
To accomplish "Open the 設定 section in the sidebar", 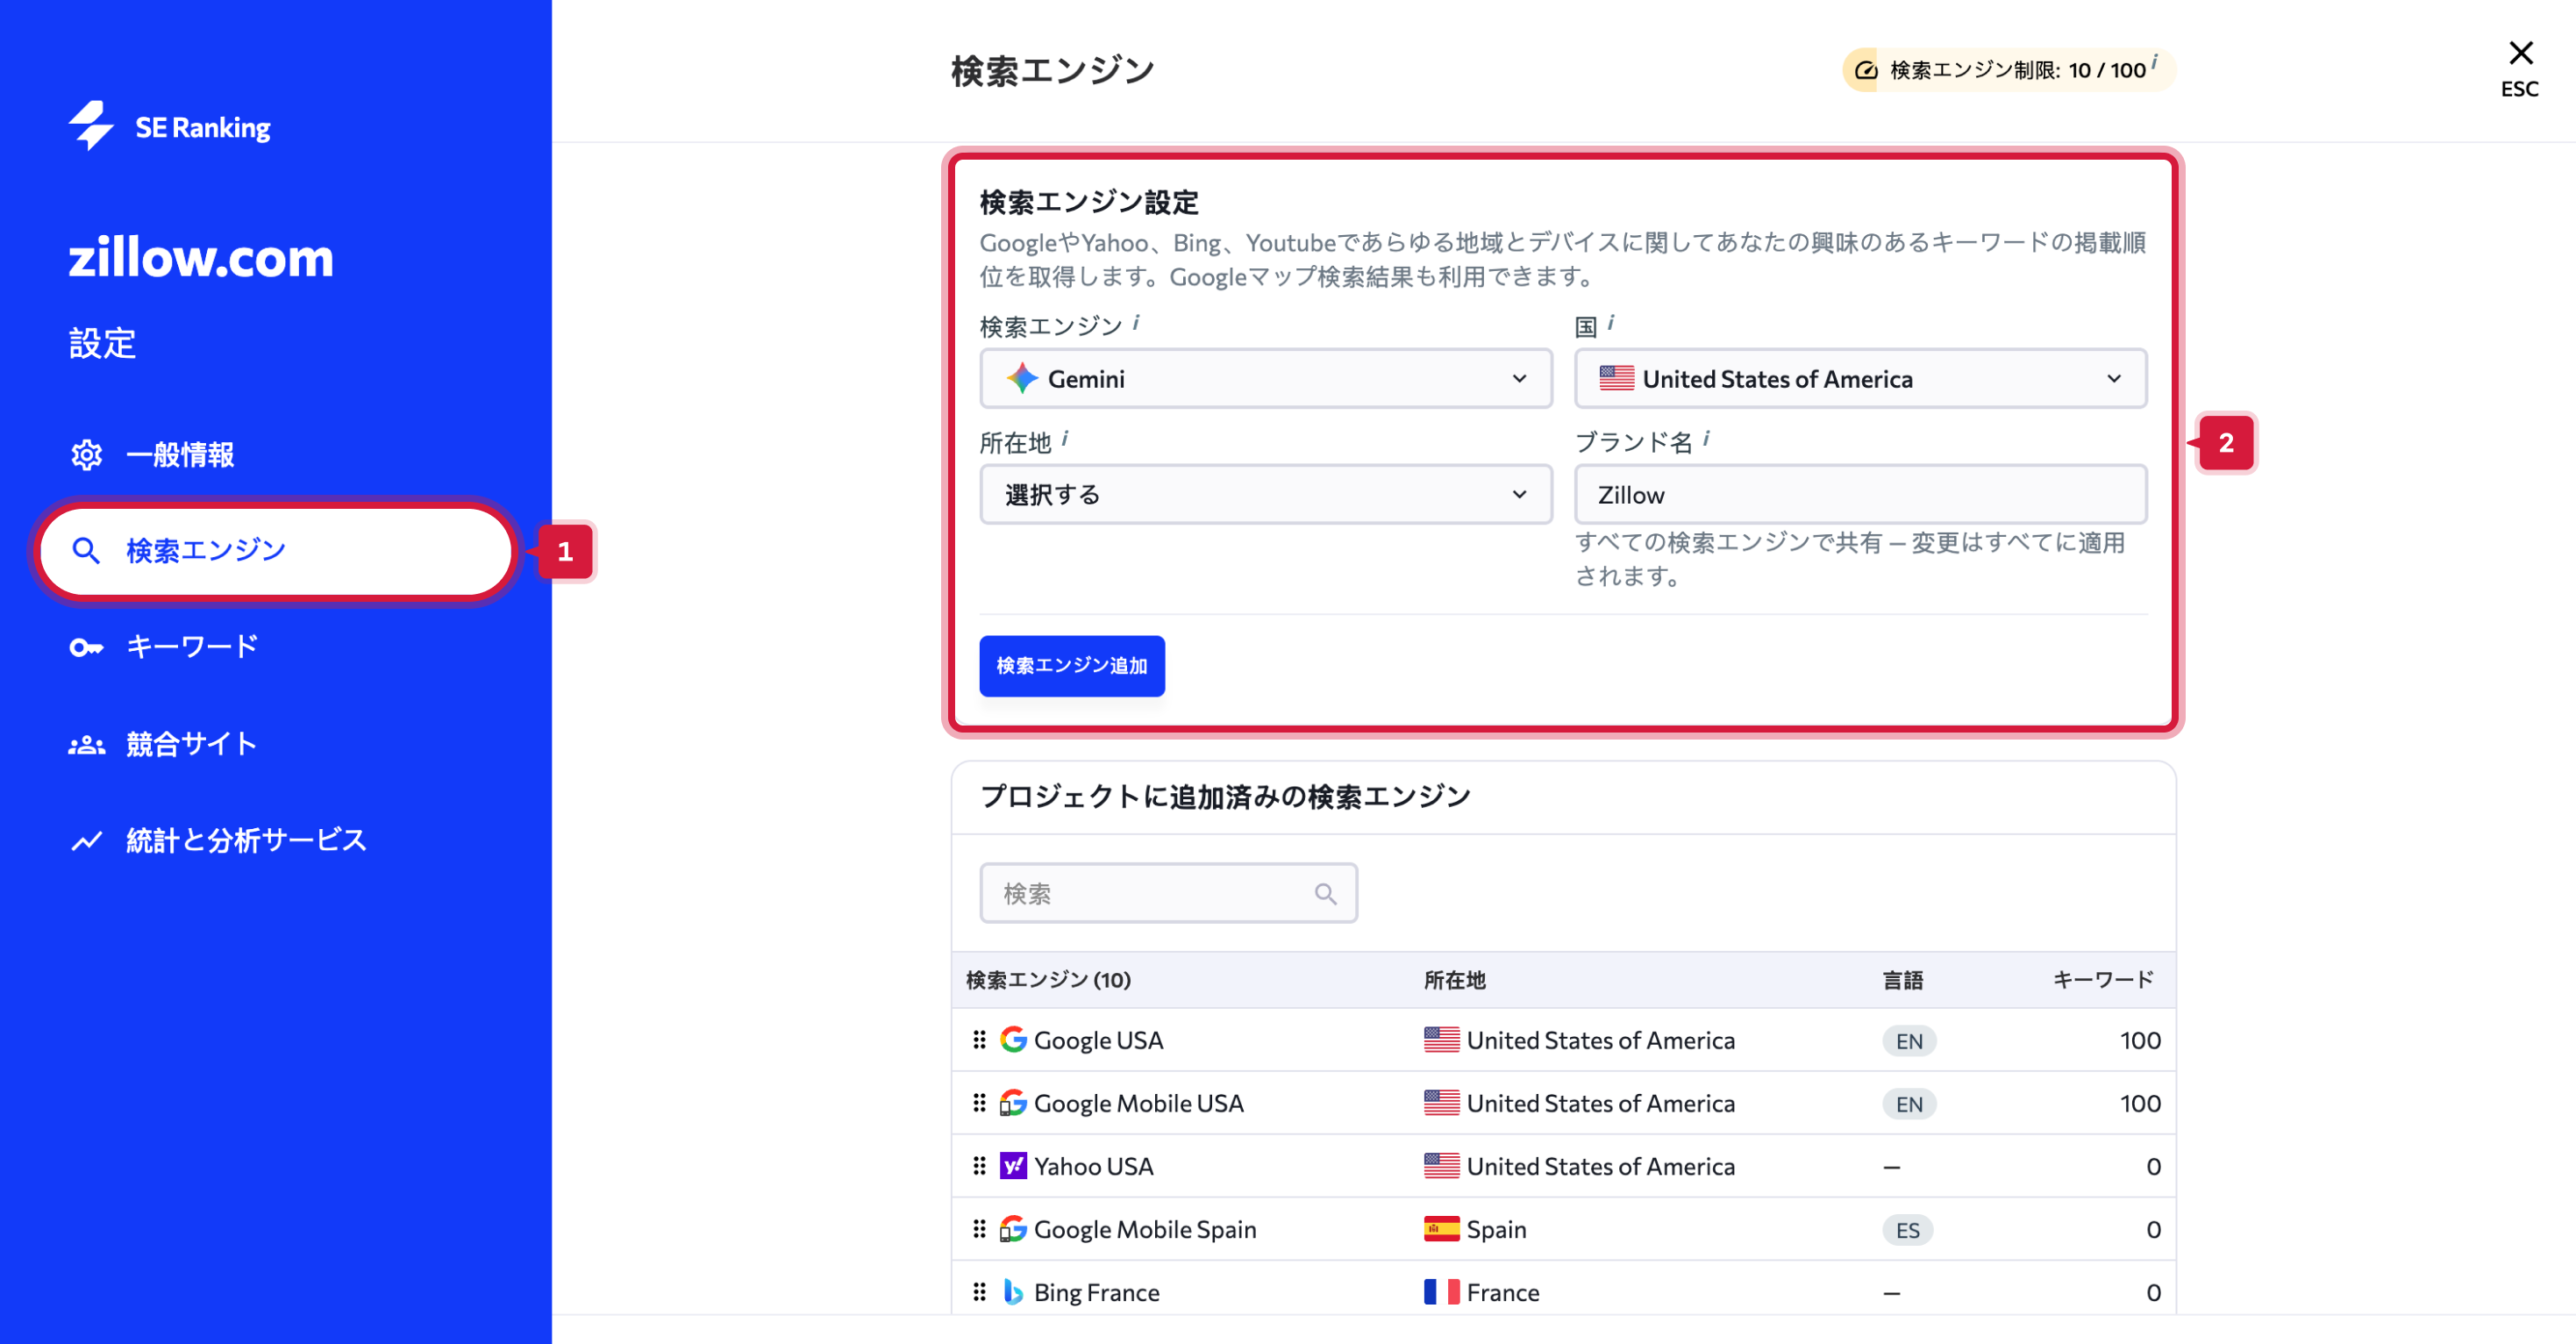I will pyautogui.click(x=101, y=344).
